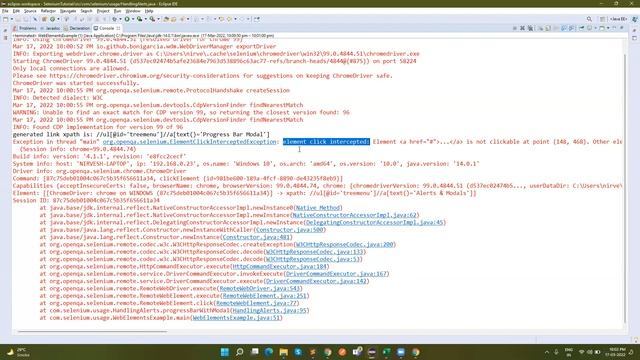The image size is (640, 360).
Task: Open HttpCommandExecutor.java:184 link
Action: [279, 267]
